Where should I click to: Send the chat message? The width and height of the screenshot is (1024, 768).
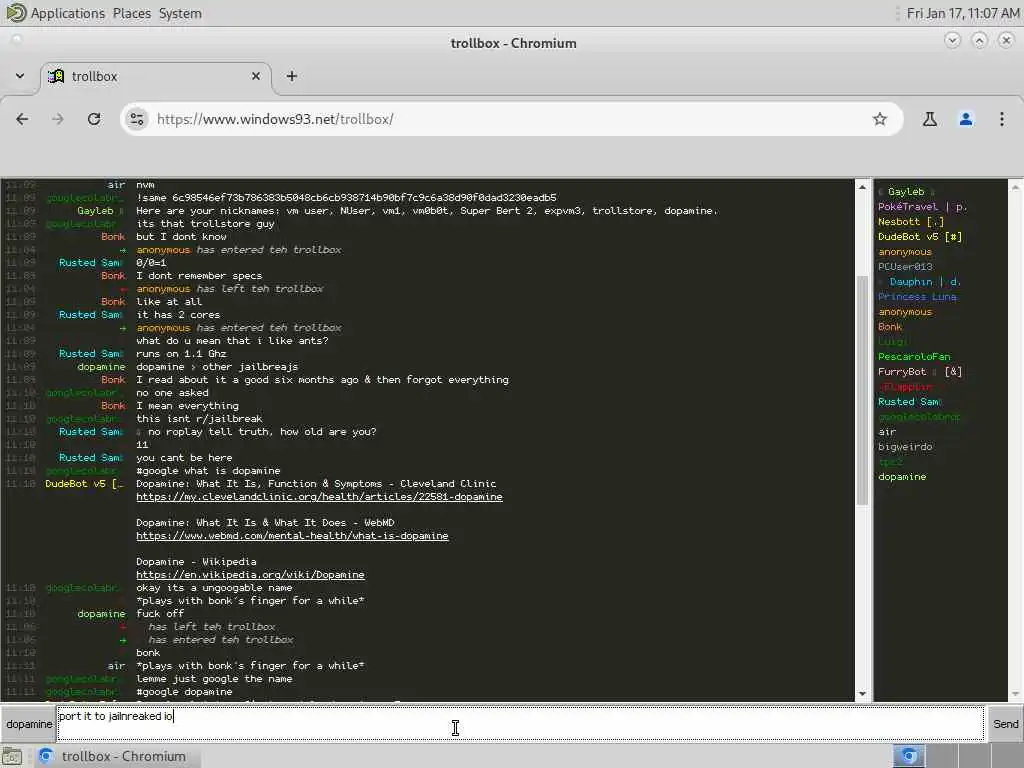coord(1005,724)
